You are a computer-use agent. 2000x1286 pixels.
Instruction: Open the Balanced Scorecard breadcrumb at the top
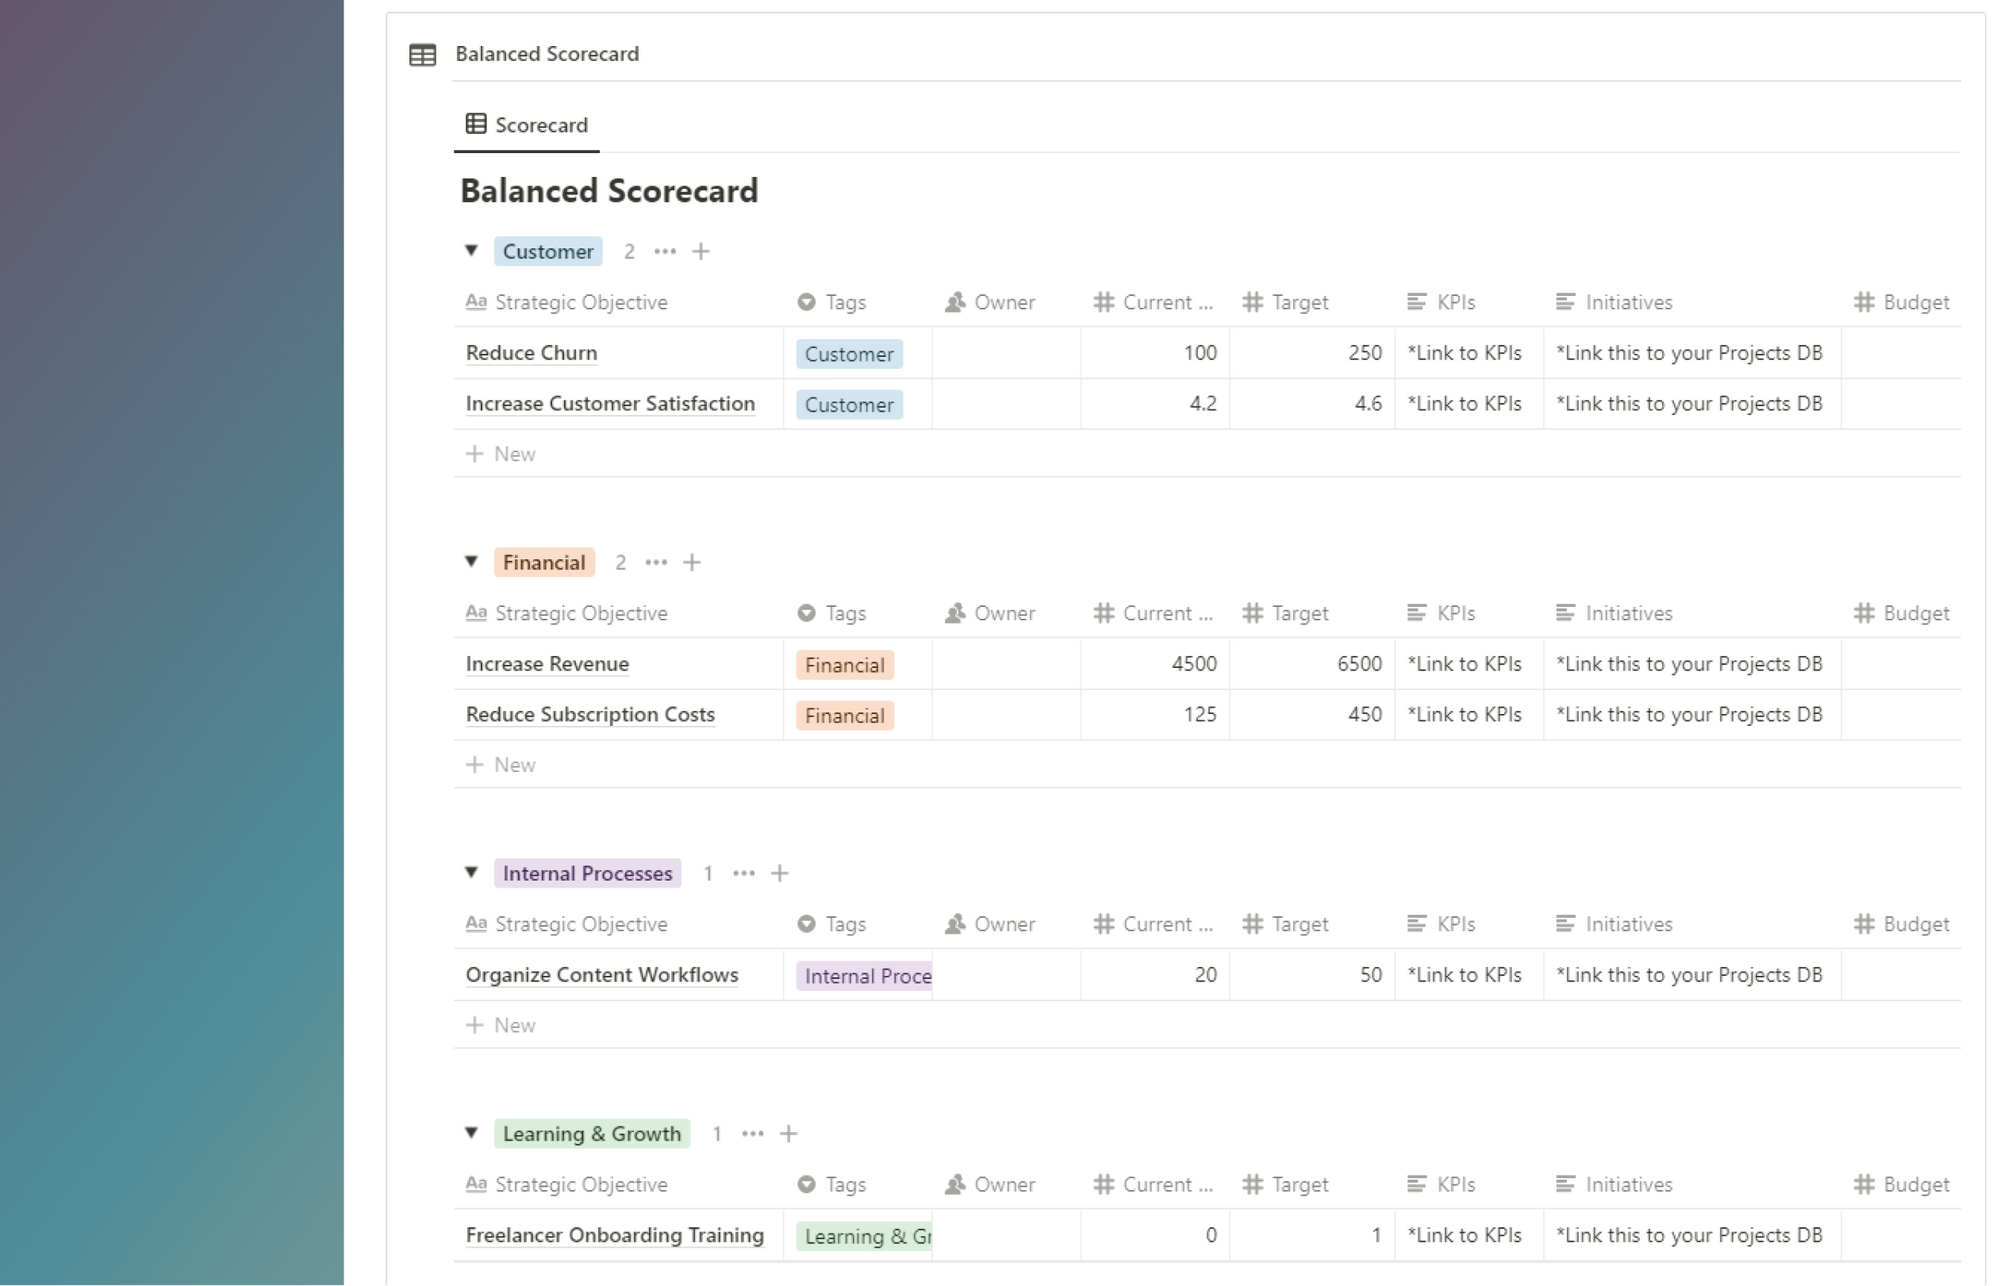pyautogui.click(x=547, y=53)
